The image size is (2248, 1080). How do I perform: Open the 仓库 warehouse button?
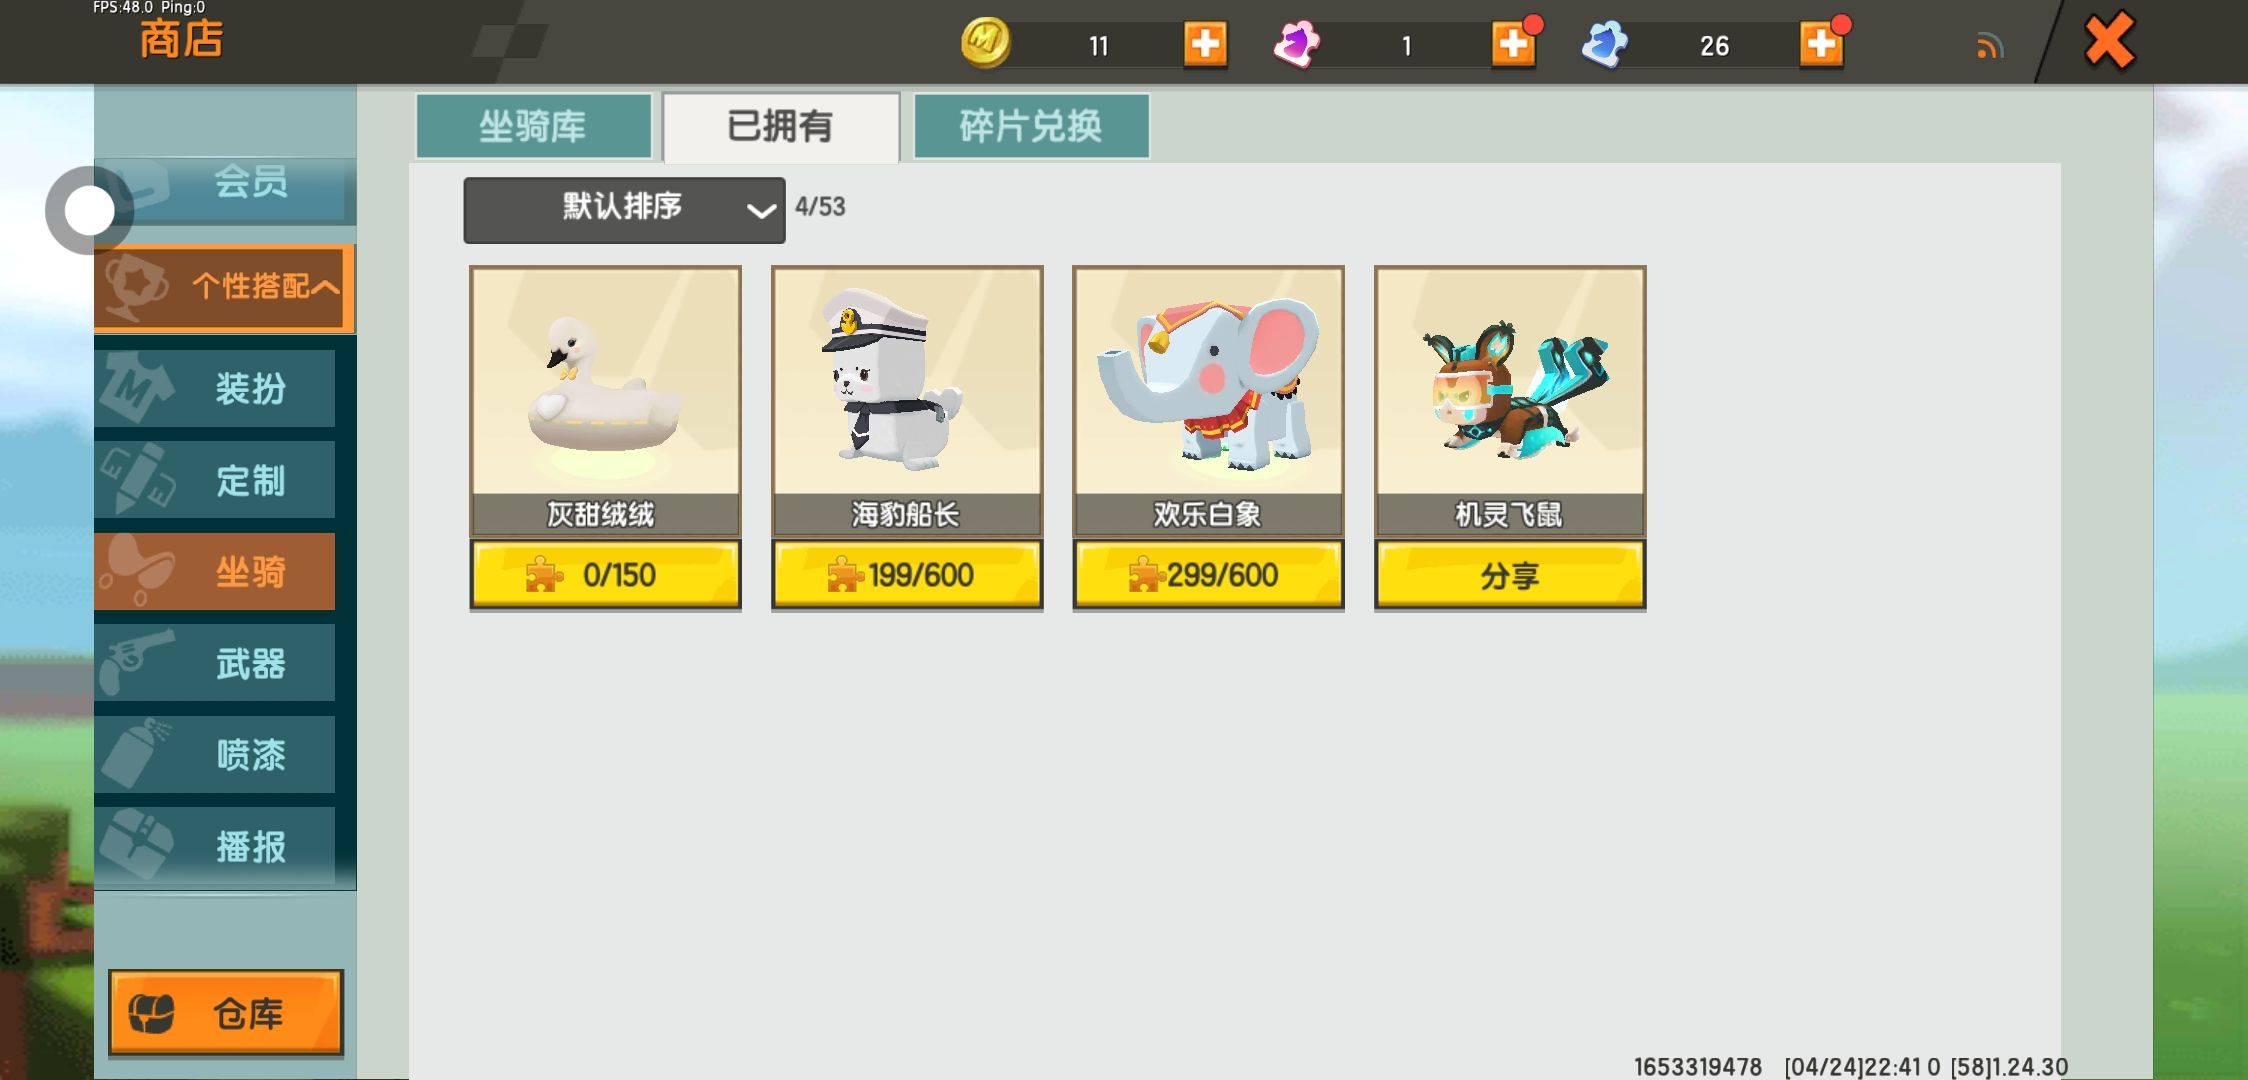point(226,1013)
